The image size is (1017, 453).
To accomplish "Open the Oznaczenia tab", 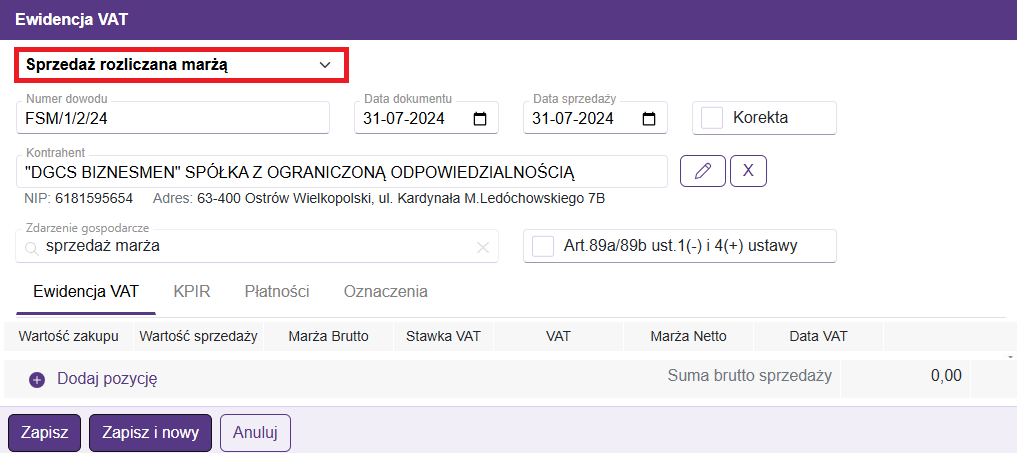I will click(385, 291).
